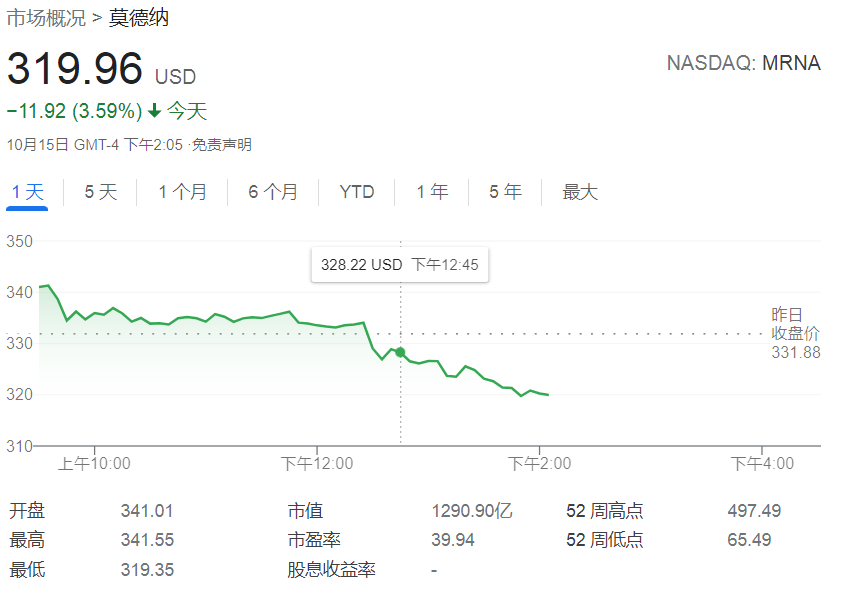Click the green down arrow icon
This screenshot has width=863, height=595.
(155, 111)
